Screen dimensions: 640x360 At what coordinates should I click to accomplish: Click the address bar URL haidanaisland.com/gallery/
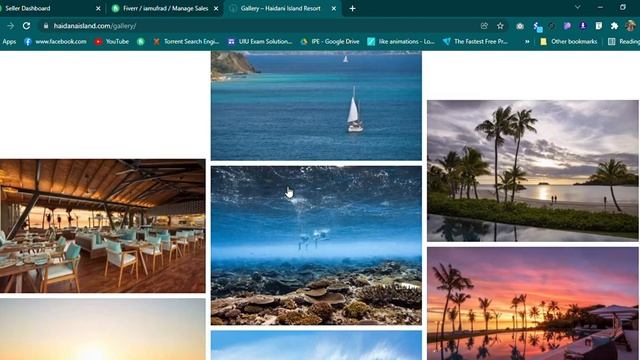(95, 26)
